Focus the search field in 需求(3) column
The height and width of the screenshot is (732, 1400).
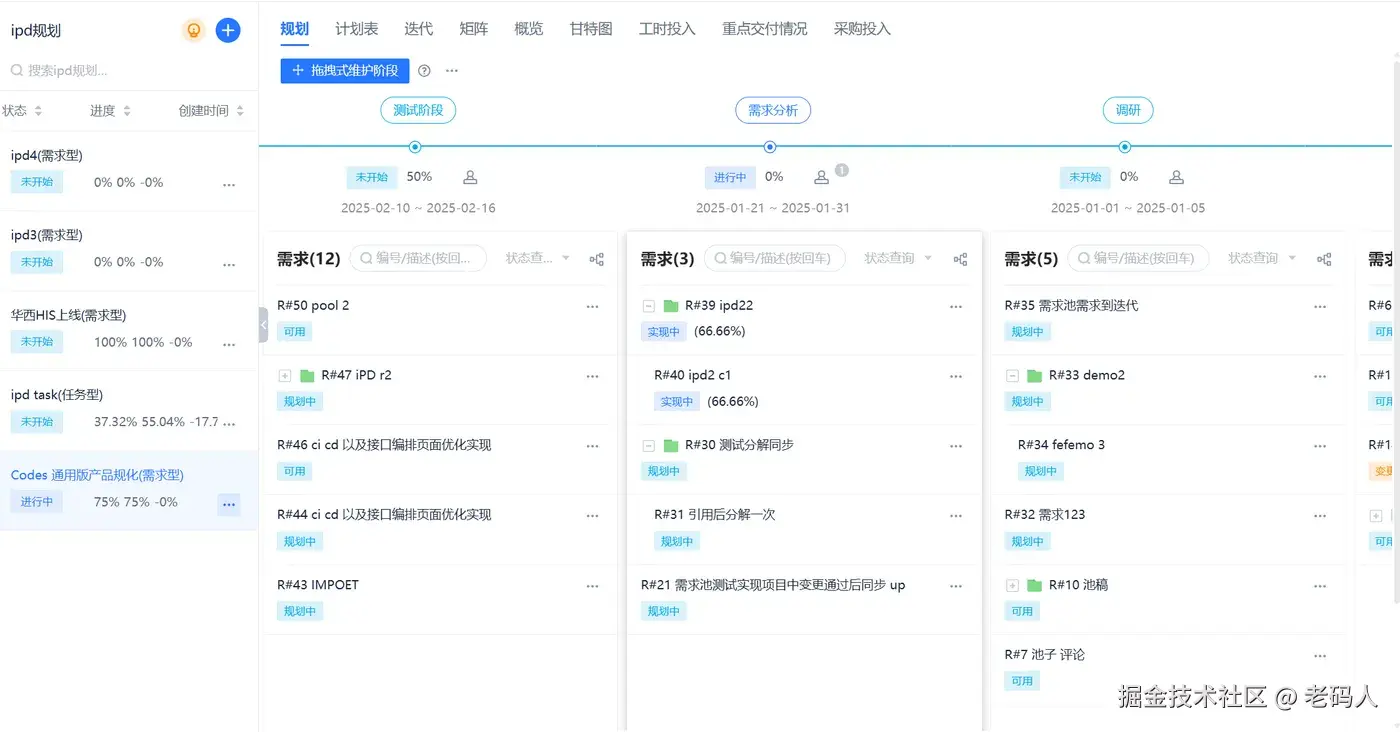775,258
